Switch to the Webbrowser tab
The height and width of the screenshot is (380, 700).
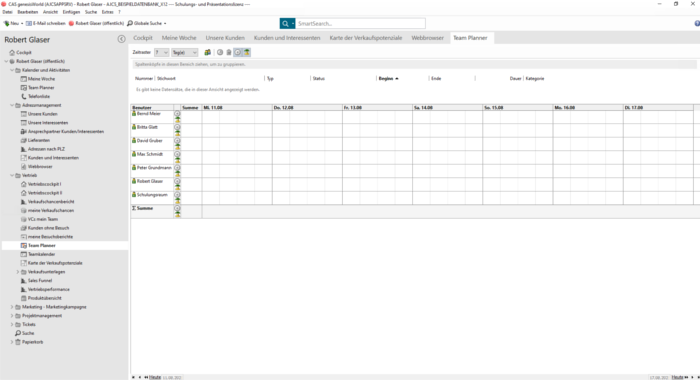(x=428, y=38)
